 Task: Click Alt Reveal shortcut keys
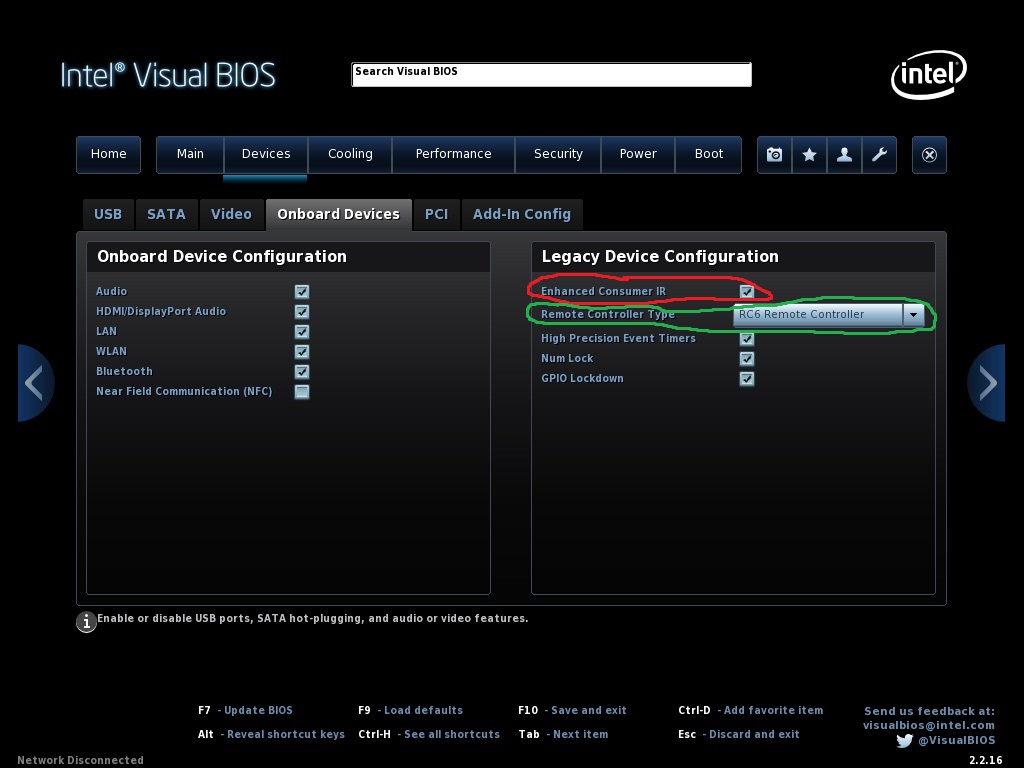pos(271,735)
